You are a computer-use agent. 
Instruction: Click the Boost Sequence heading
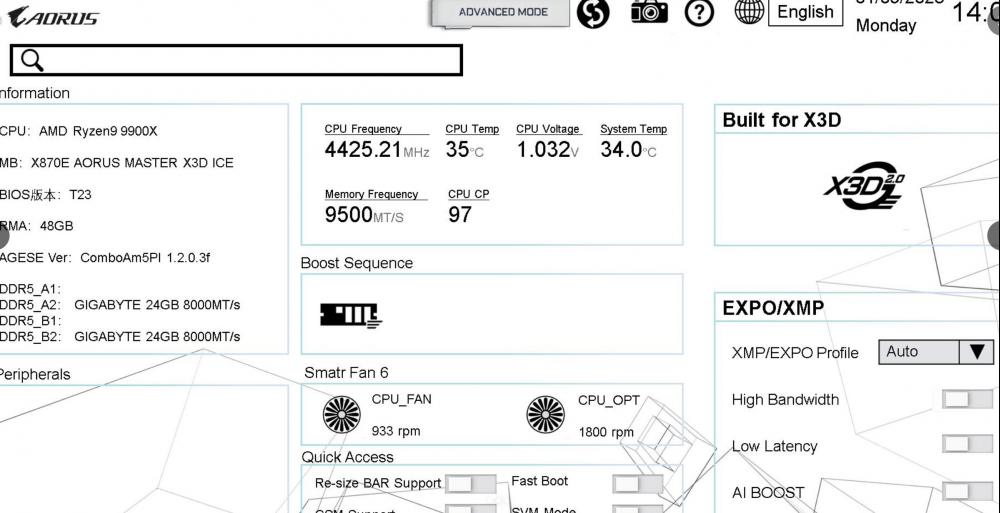pyautogui.click(x=357, y=263)
